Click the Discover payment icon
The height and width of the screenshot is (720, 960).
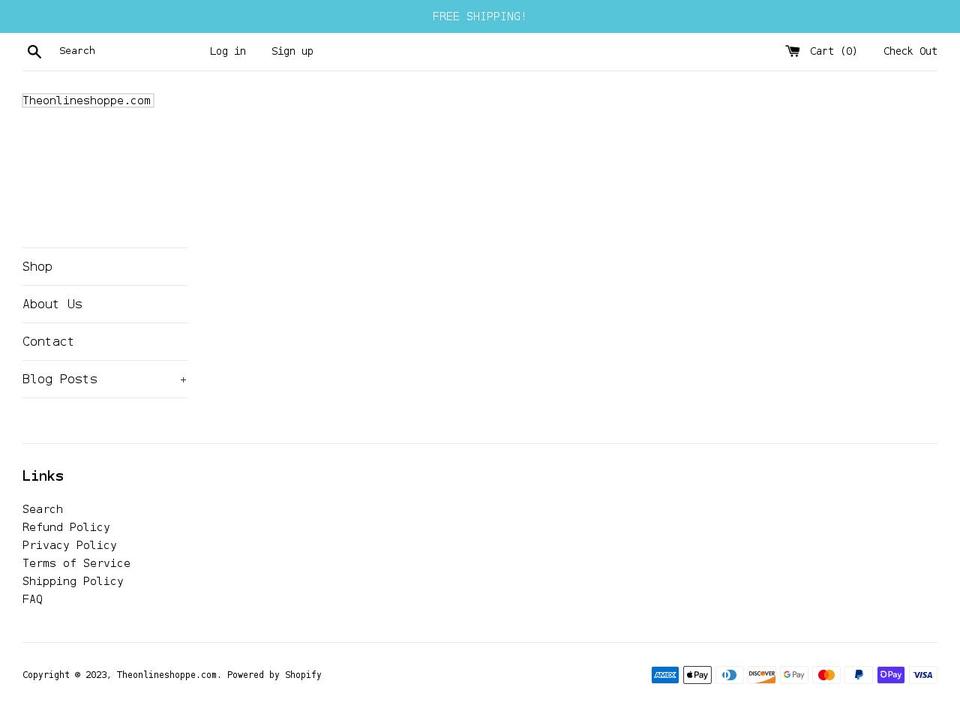pyautogui.click(x=762, y=675)
